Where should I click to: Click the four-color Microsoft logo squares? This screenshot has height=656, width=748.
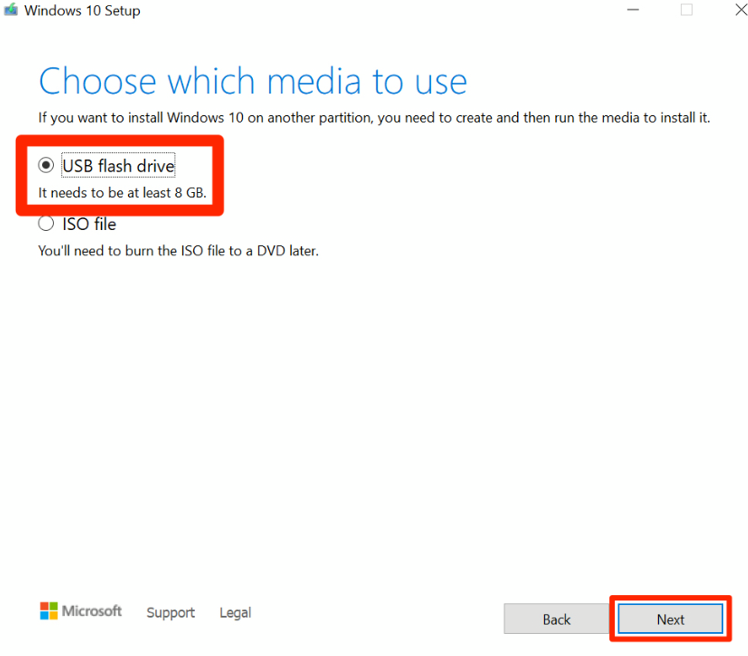(49, 611)
